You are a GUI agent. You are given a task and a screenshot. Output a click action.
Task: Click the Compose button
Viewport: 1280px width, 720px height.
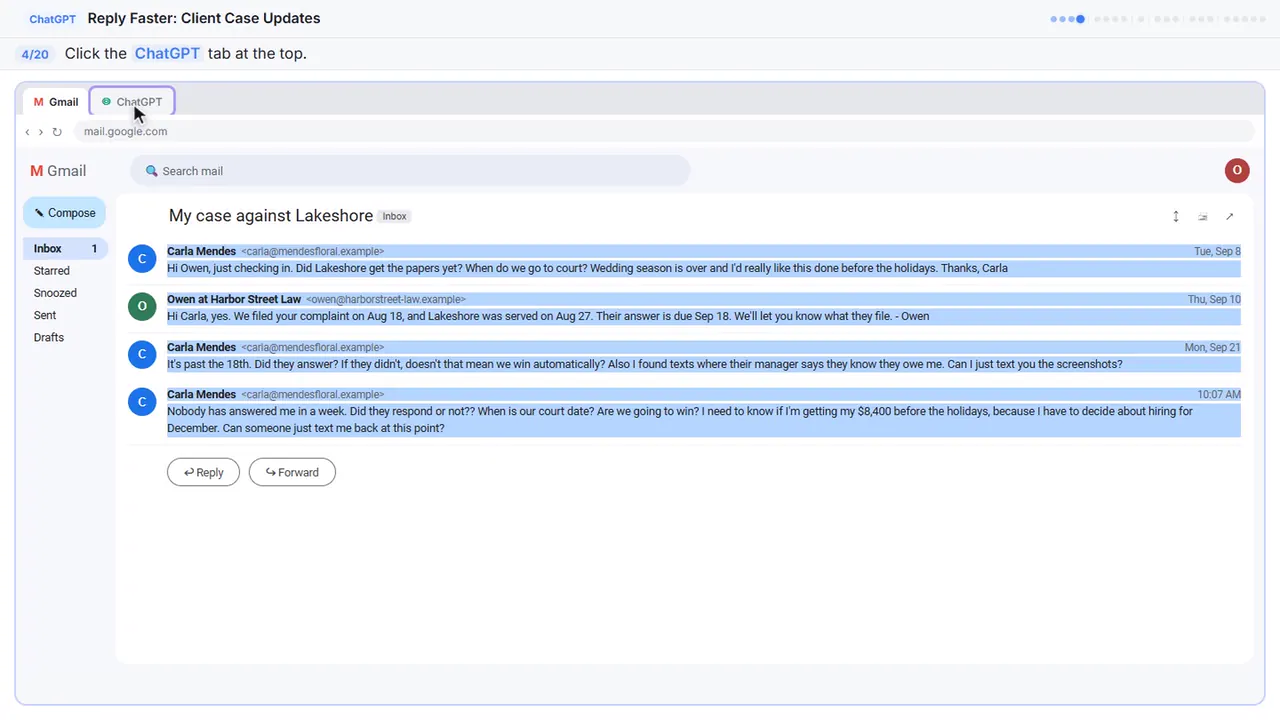click(x=65, y=213)
